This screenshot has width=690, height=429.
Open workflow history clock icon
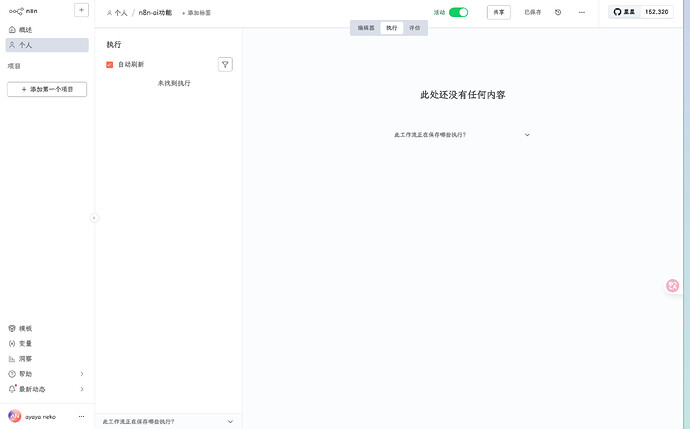(x=558, y=12)
